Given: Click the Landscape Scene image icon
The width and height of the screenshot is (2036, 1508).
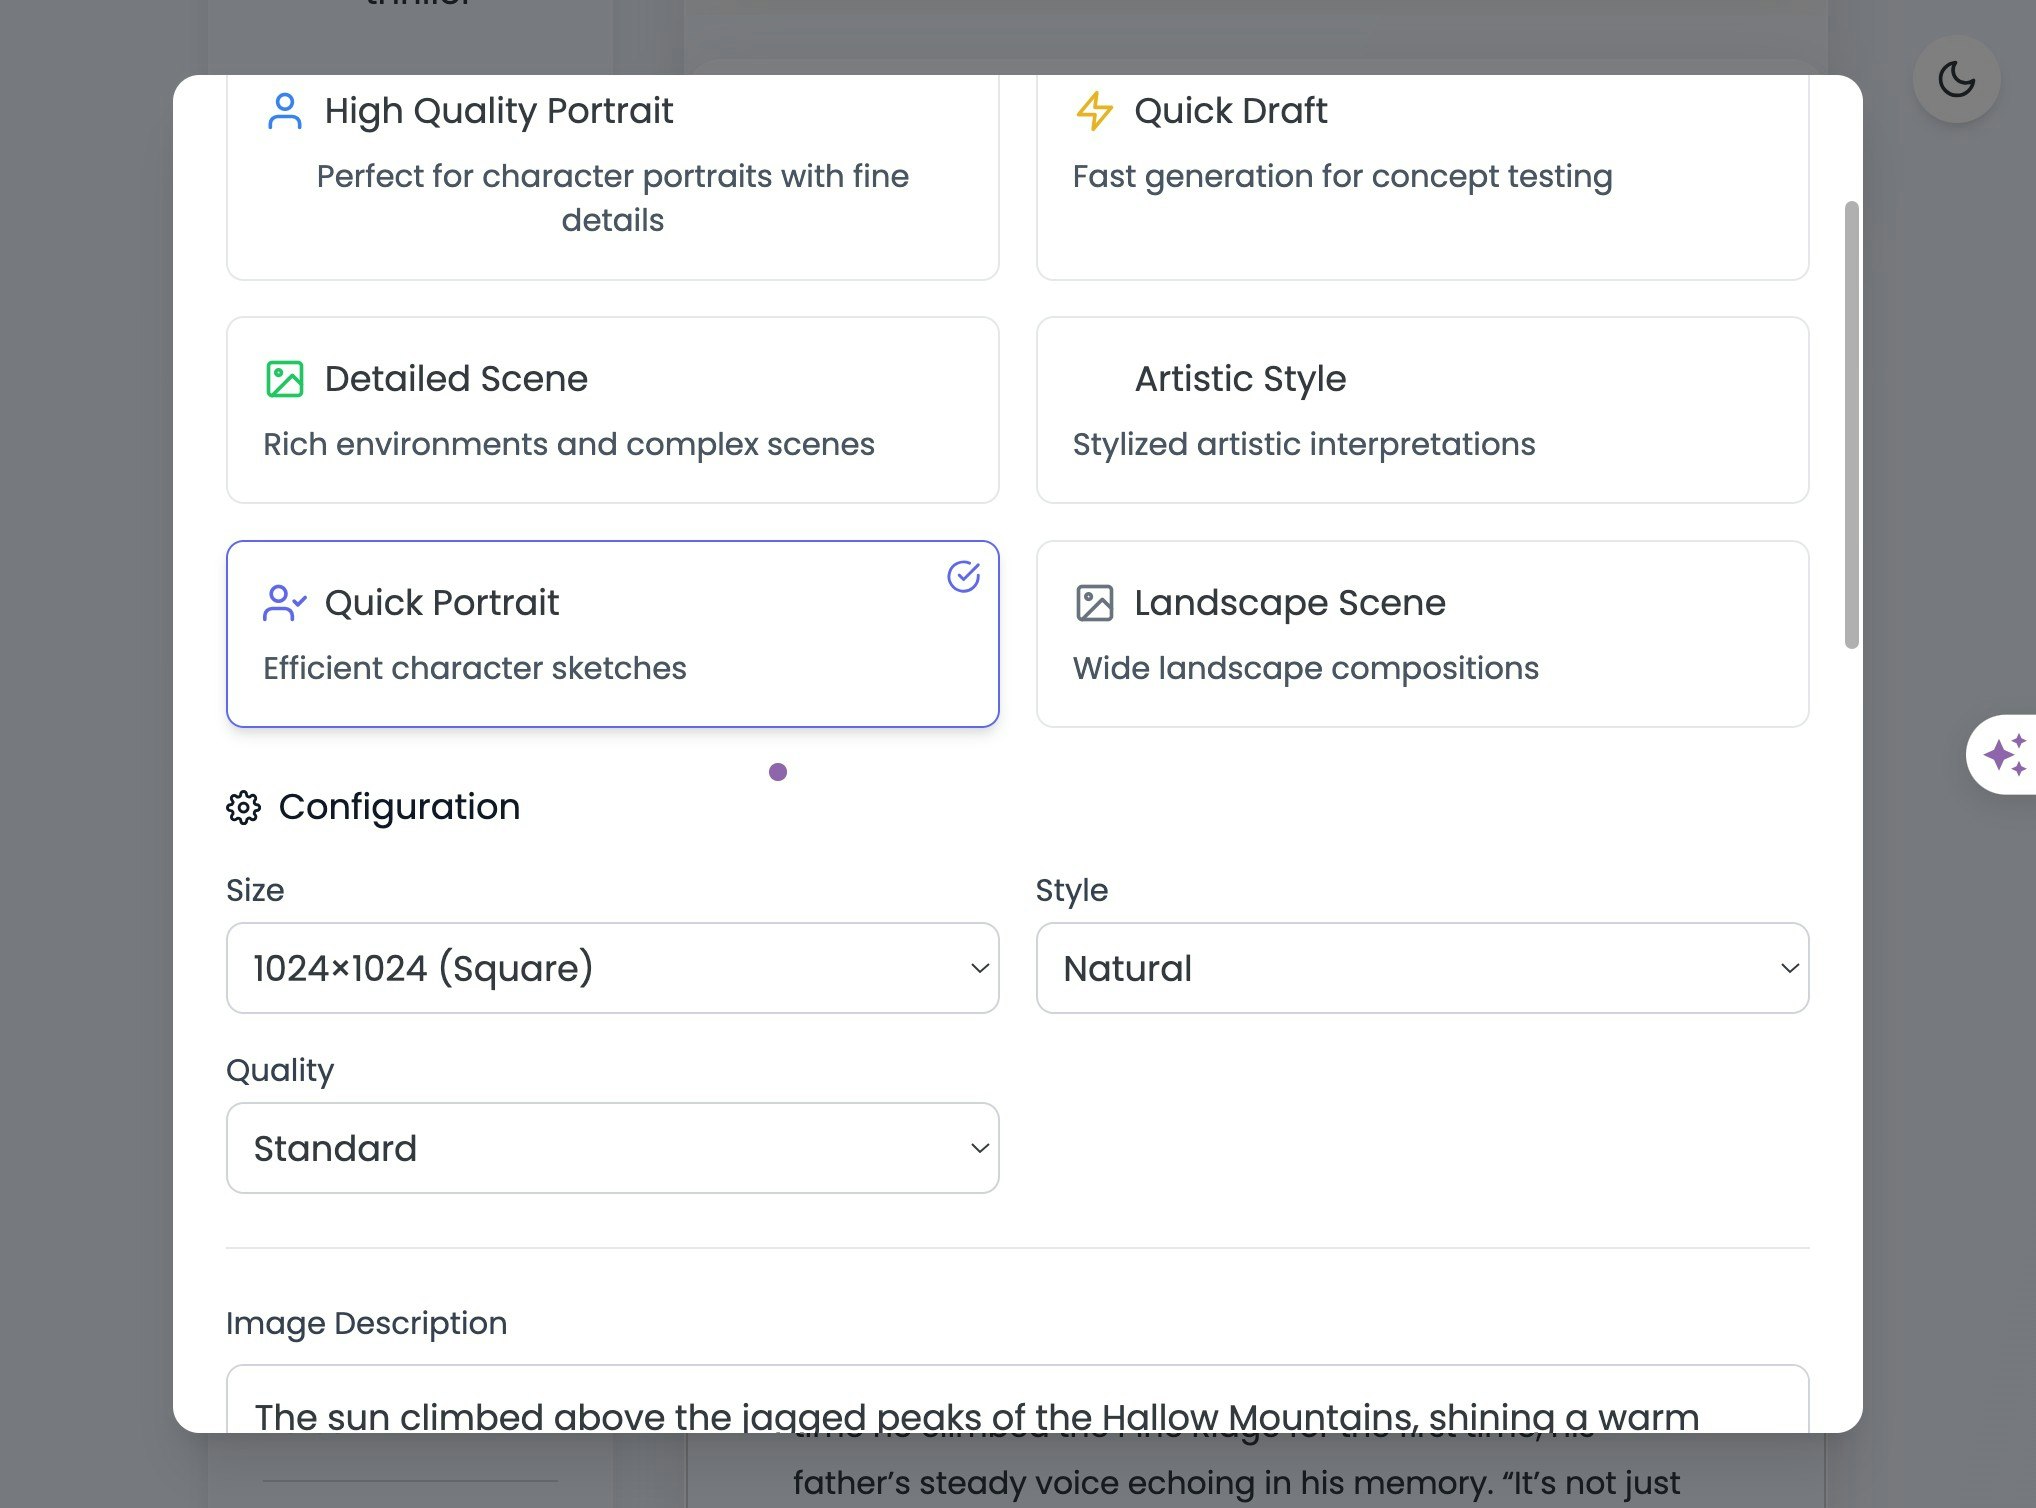Looking at the screenshot, I should [1094, 603].
